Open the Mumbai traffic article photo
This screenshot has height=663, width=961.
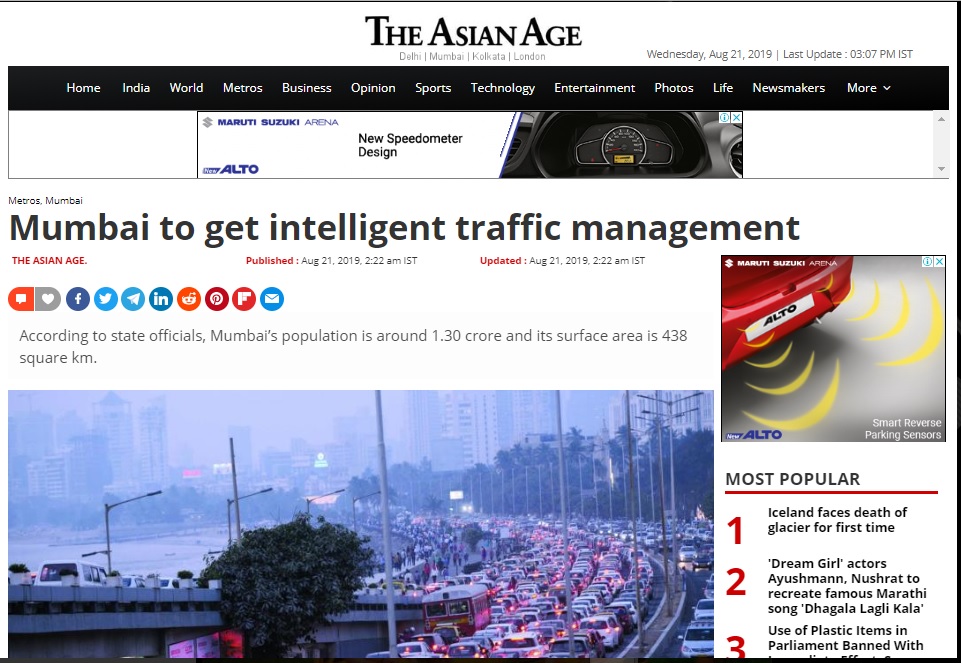[x=361, y=524]
